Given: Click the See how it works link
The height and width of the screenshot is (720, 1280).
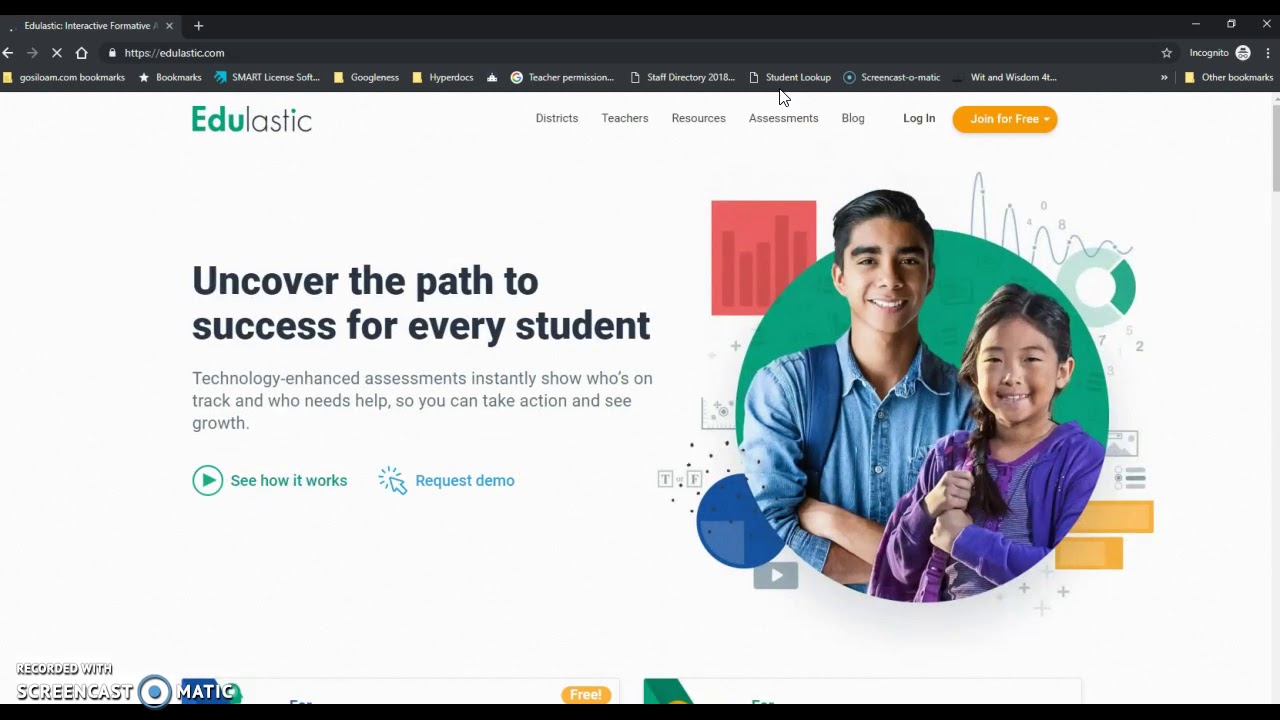Looking at the screenshot, I should [x=289, y=481].
